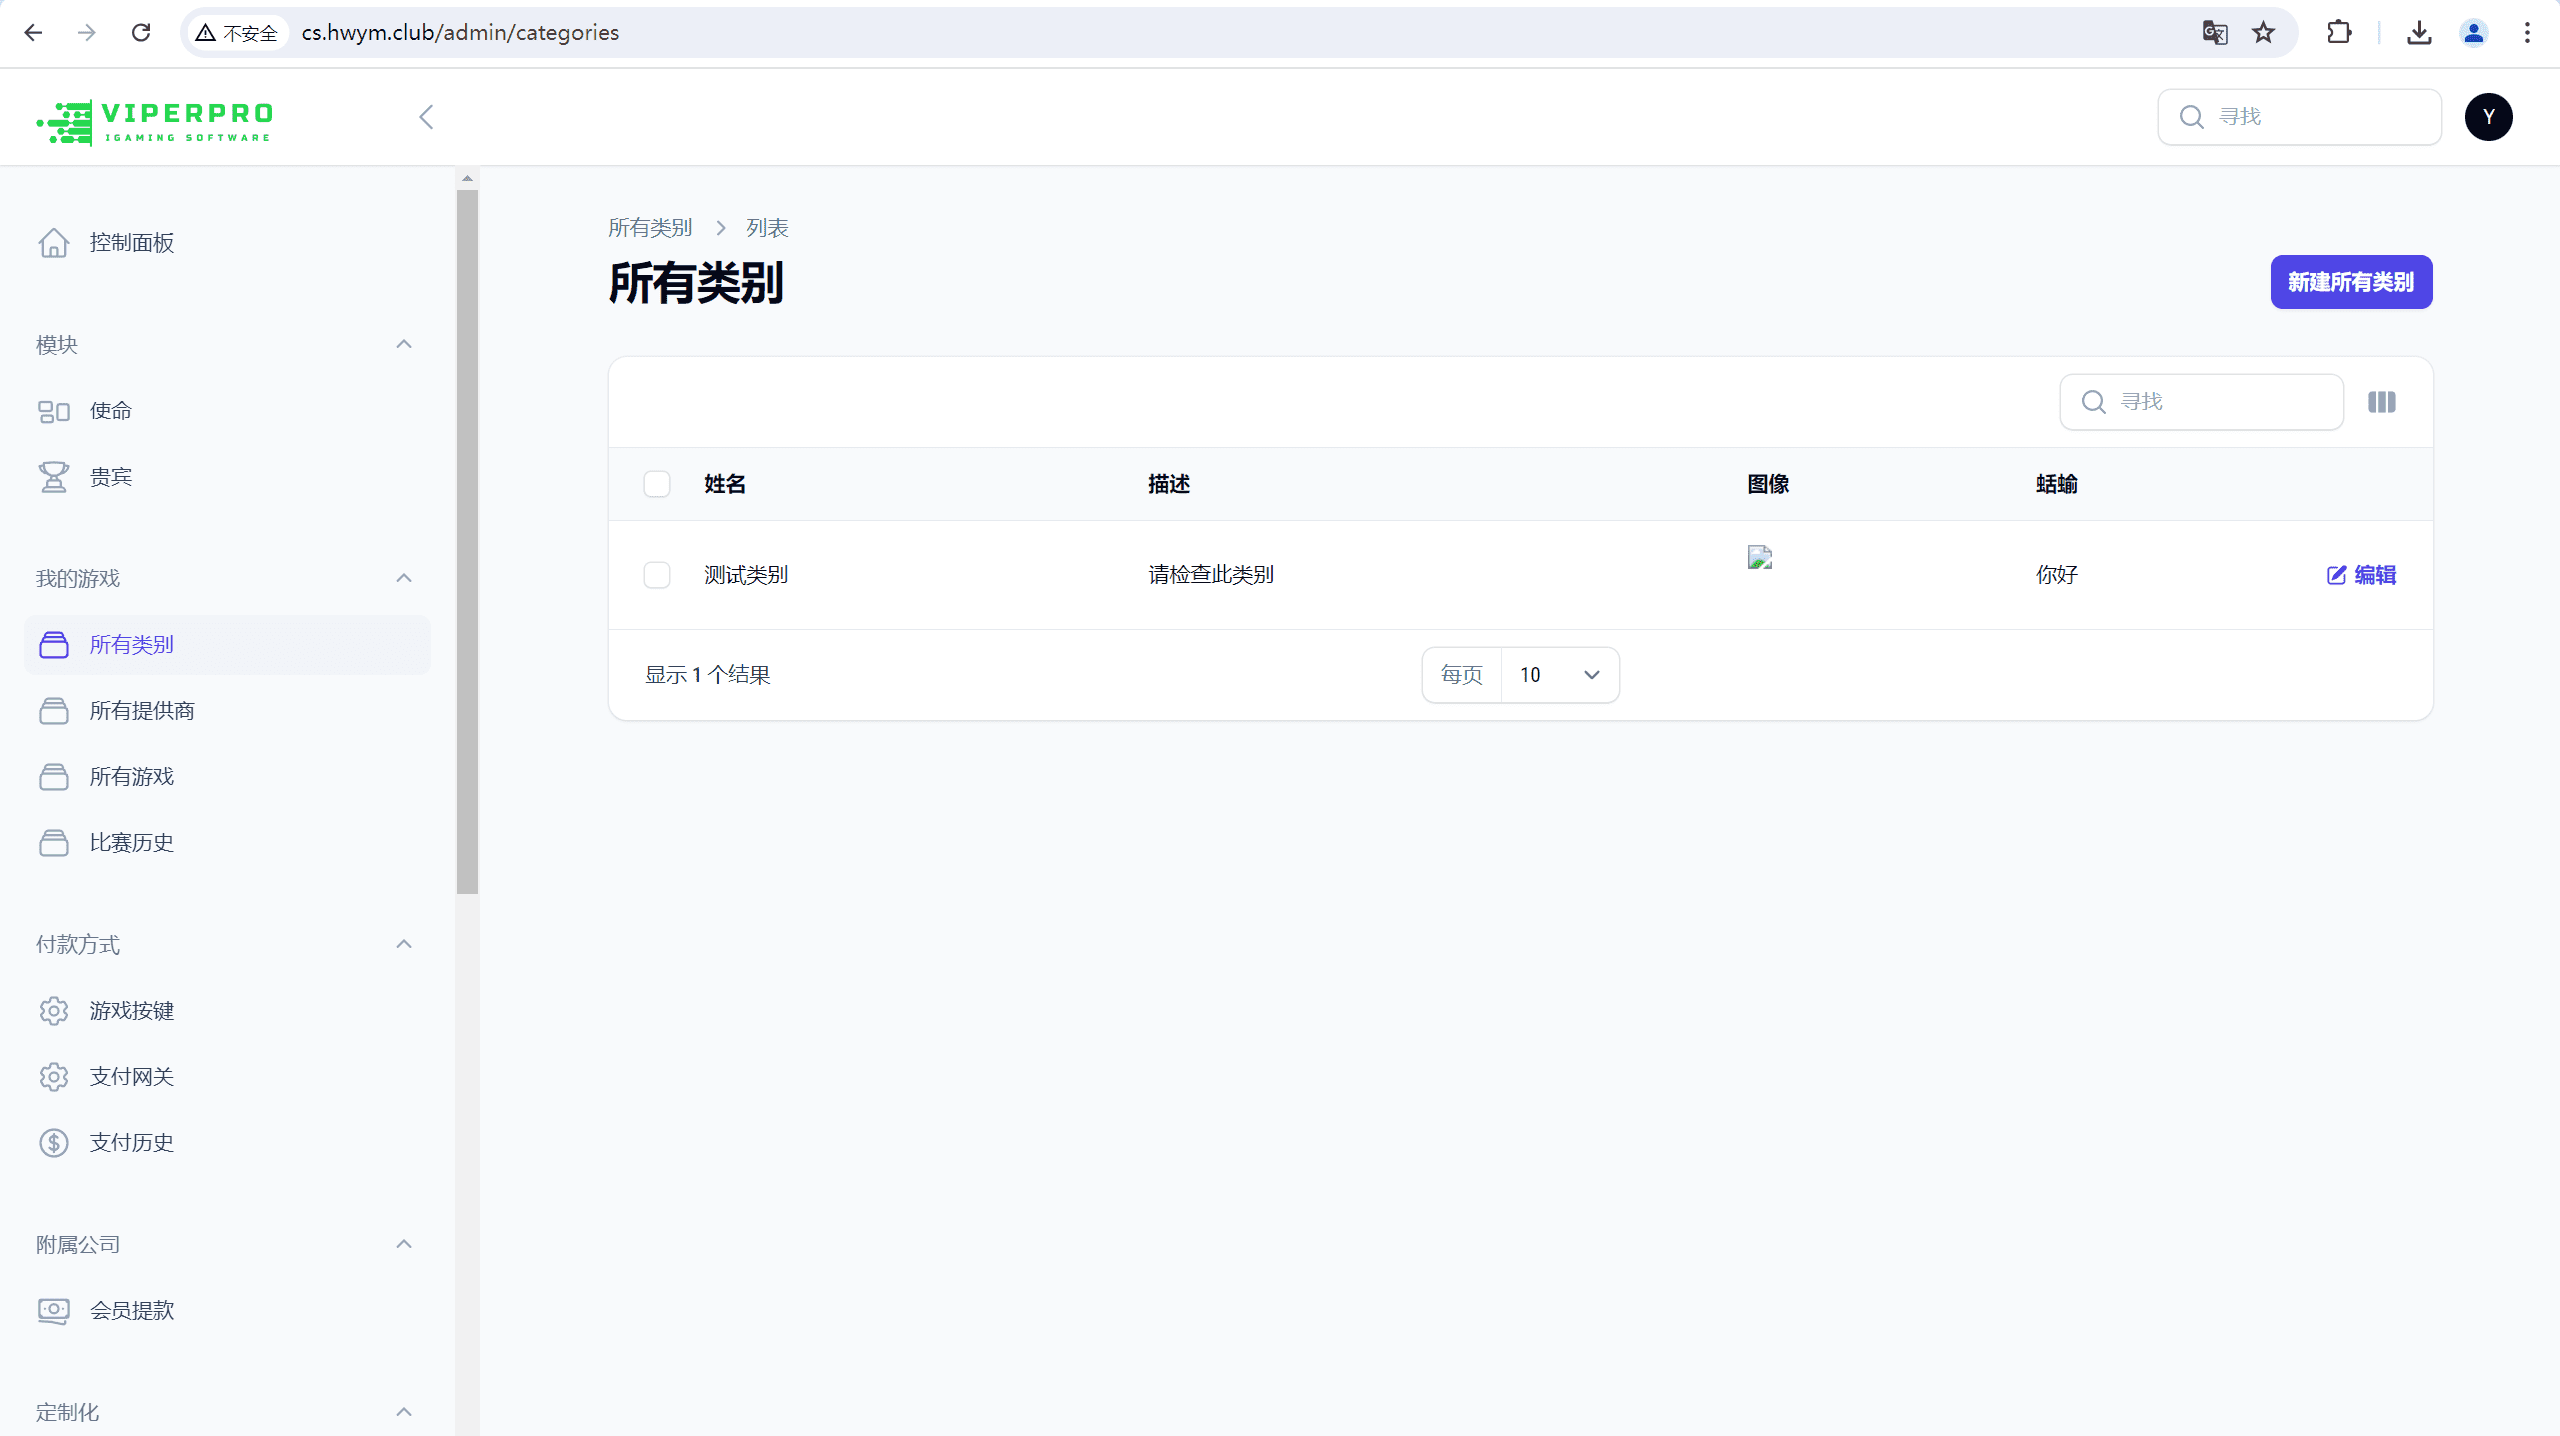Click the 新建所有类别 button
The image size is (2560, 1436).
(2350, 282)
